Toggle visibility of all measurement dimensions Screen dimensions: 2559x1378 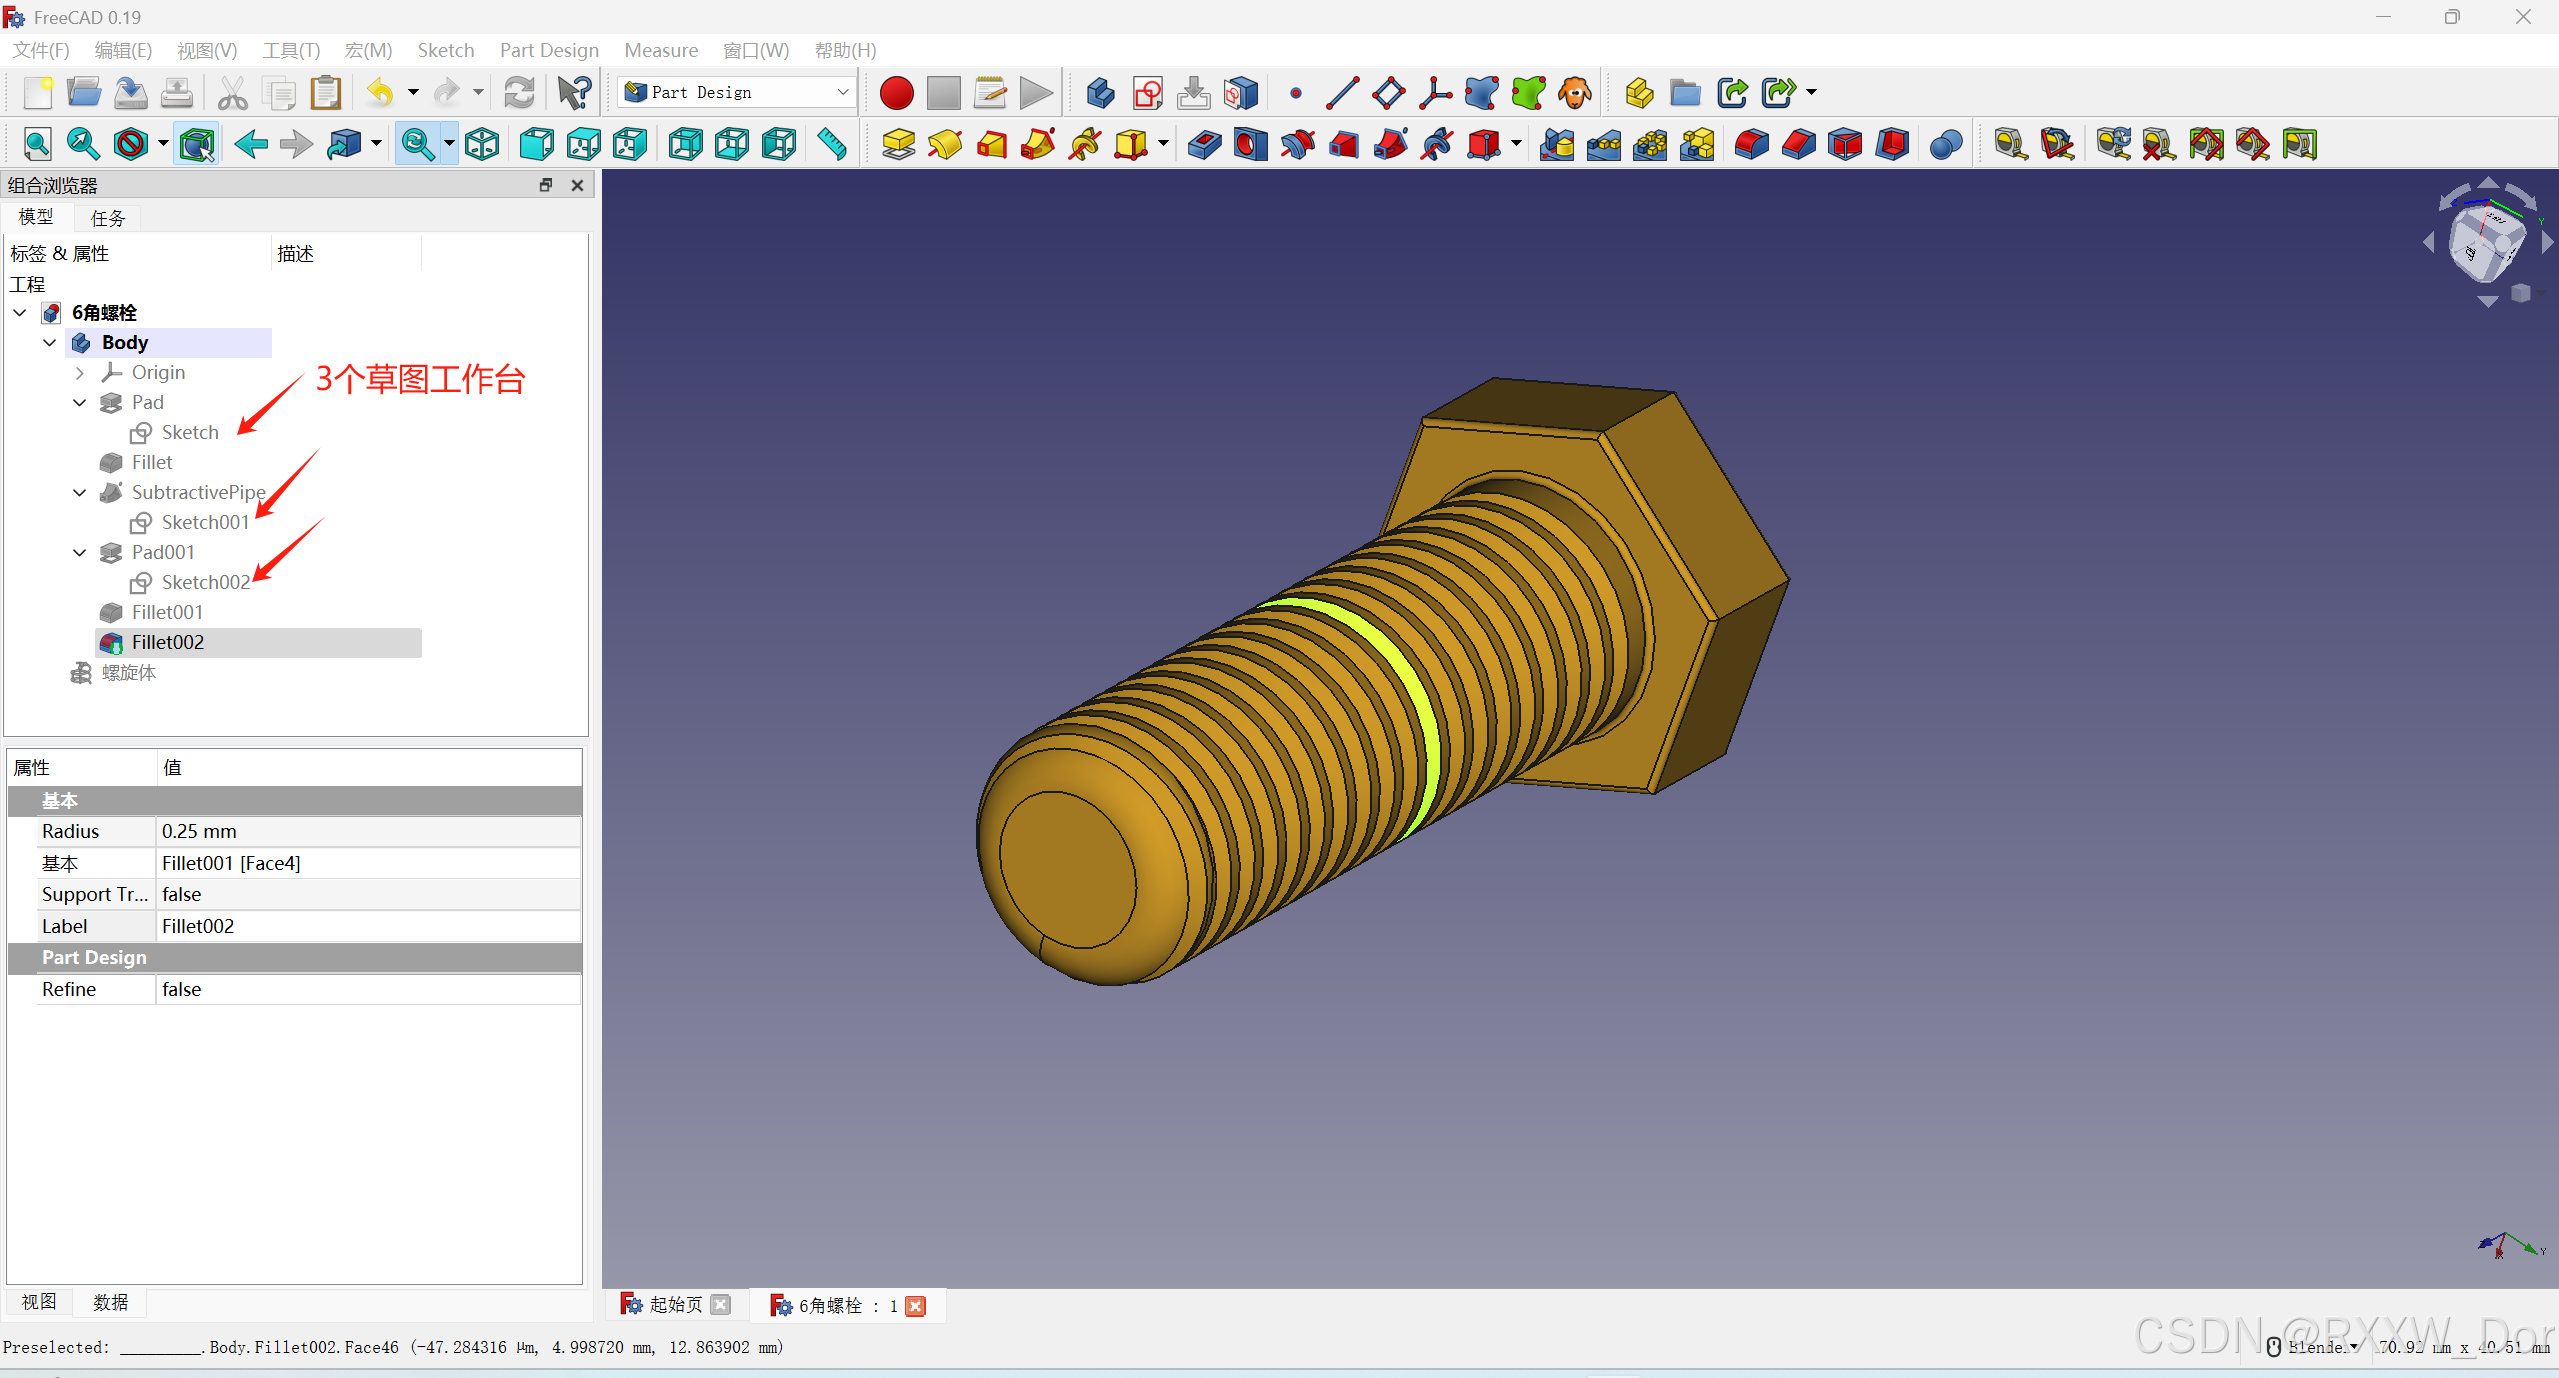[x=2207, y=144]
